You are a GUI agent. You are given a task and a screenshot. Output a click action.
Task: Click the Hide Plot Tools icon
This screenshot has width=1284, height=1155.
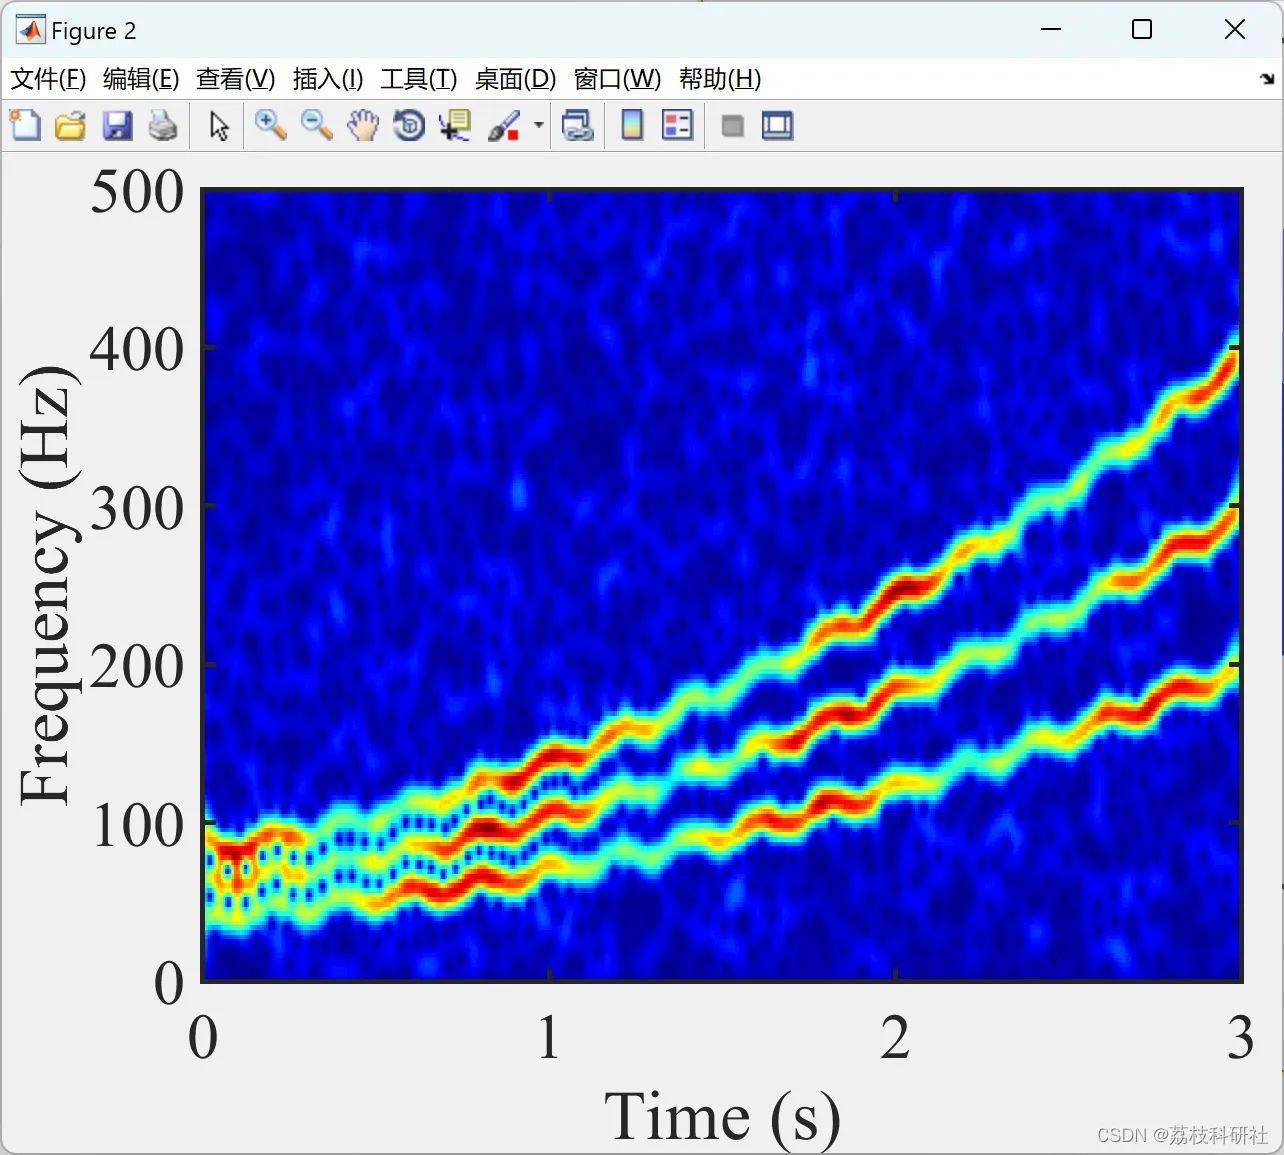[732, 126]
